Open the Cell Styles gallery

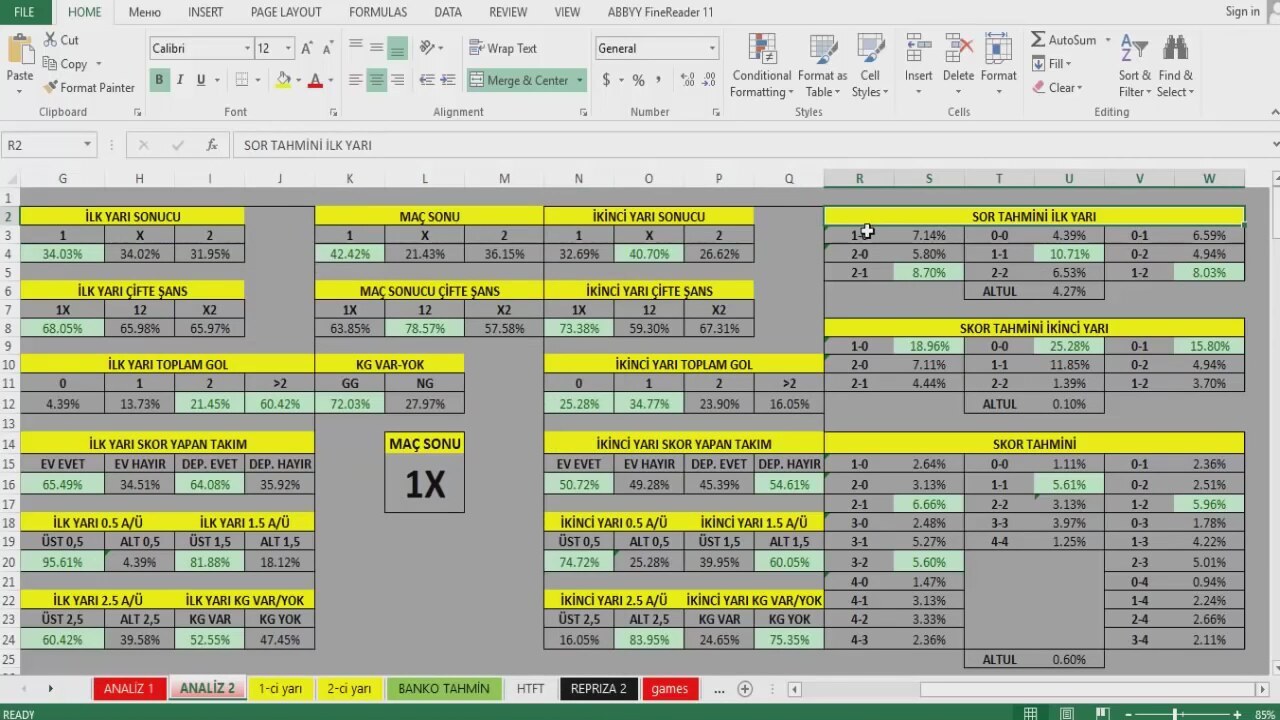pos(870,67)
